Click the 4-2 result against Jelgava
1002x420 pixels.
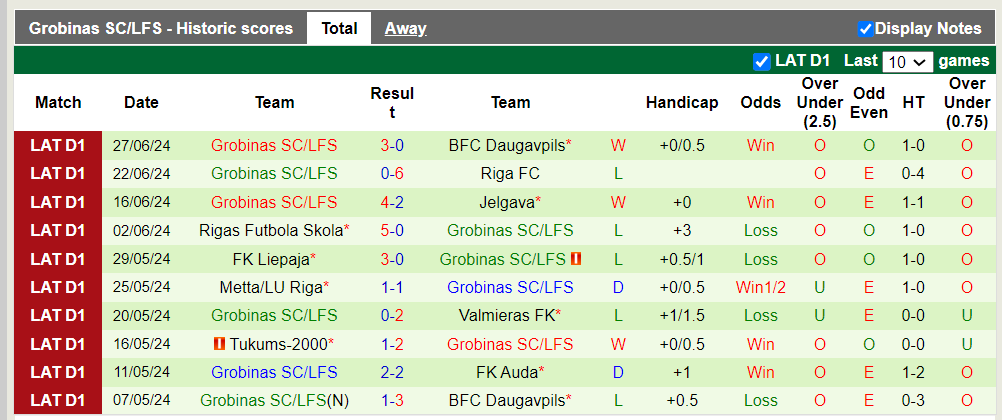392,202
